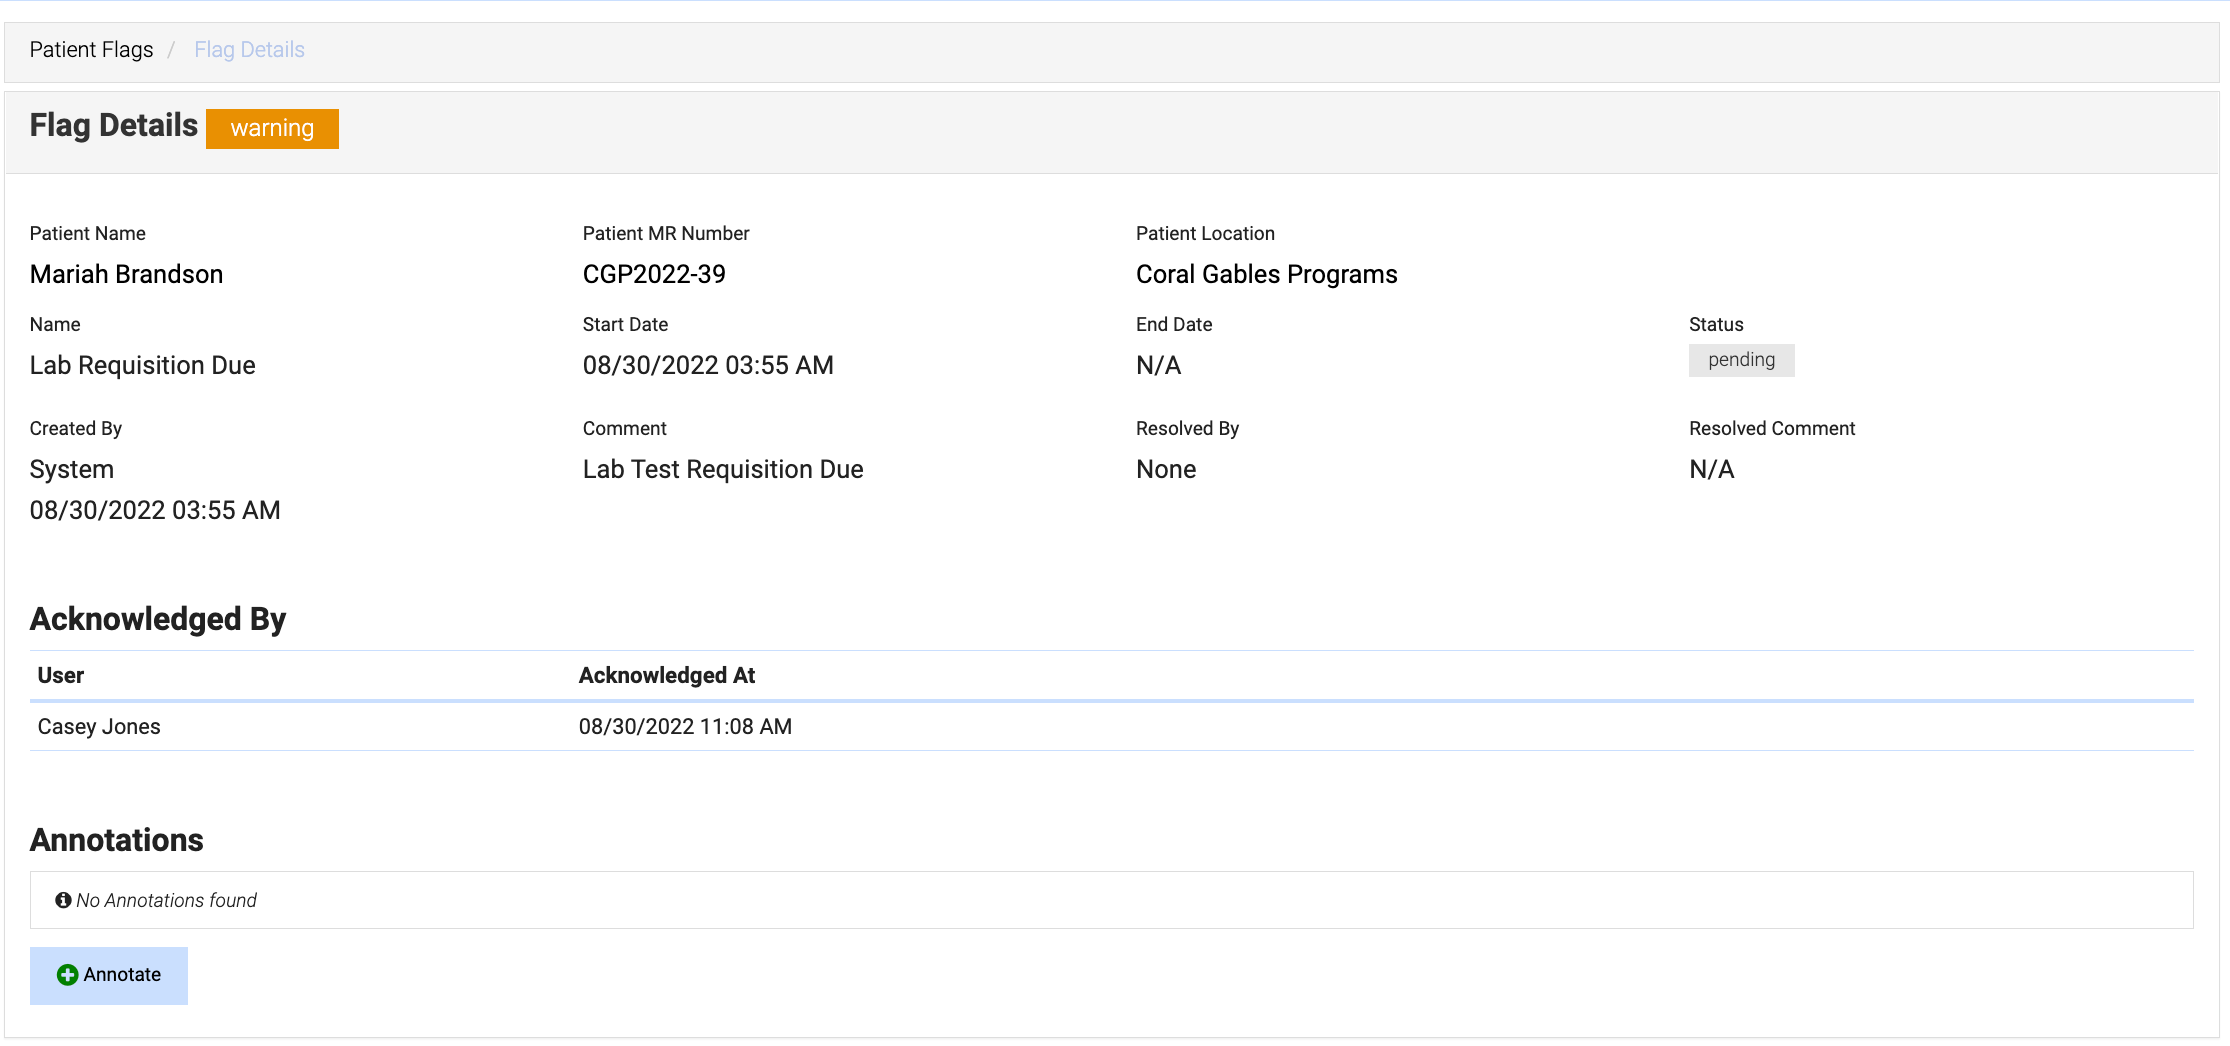Click the acknowledged time 08/30/2022 11:08 AM

click(x=685, y=727)
